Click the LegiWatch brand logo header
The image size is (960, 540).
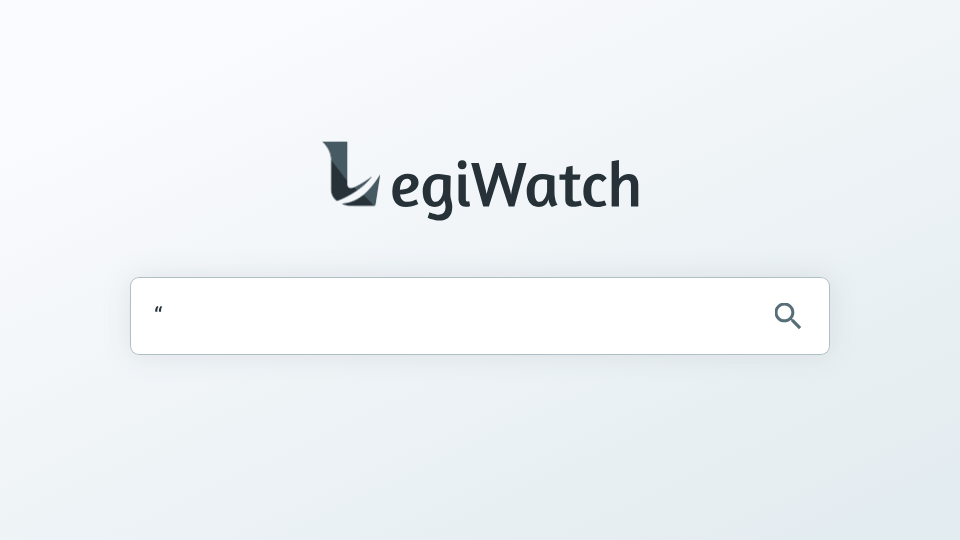[481, 181]
